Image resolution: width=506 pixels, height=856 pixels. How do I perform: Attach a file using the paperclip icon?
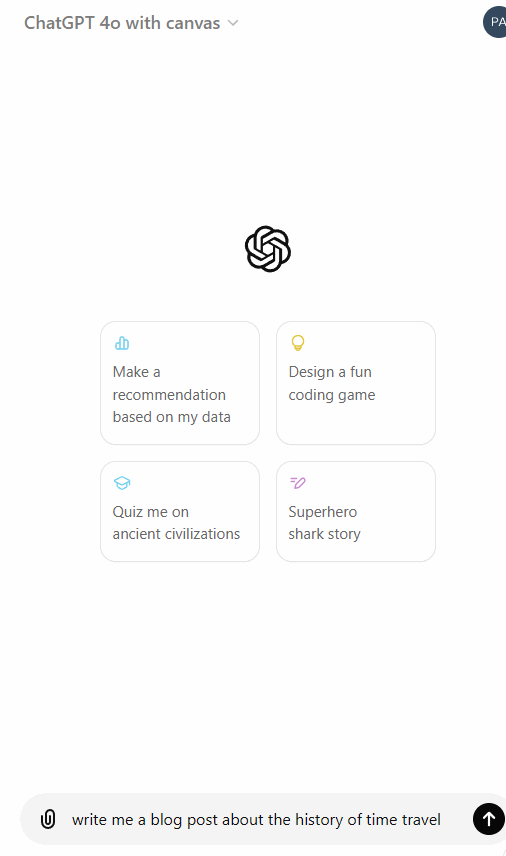click(48, 819)
